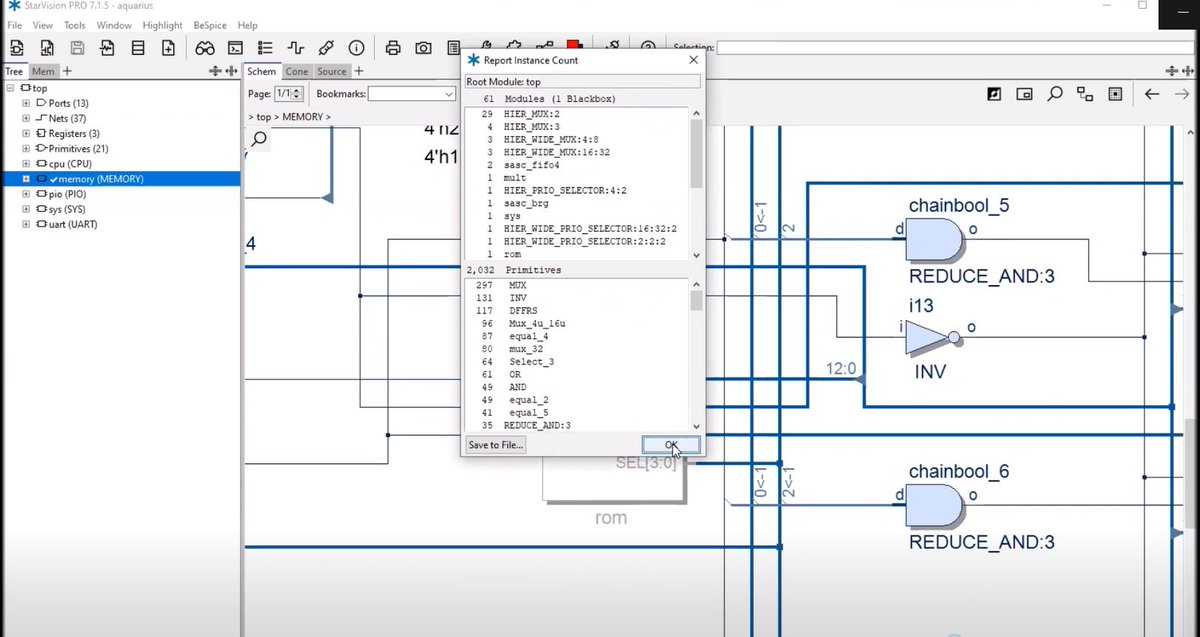Switch to the Cone tab
The image size is (1200, 637).
(x=297, y=71)
